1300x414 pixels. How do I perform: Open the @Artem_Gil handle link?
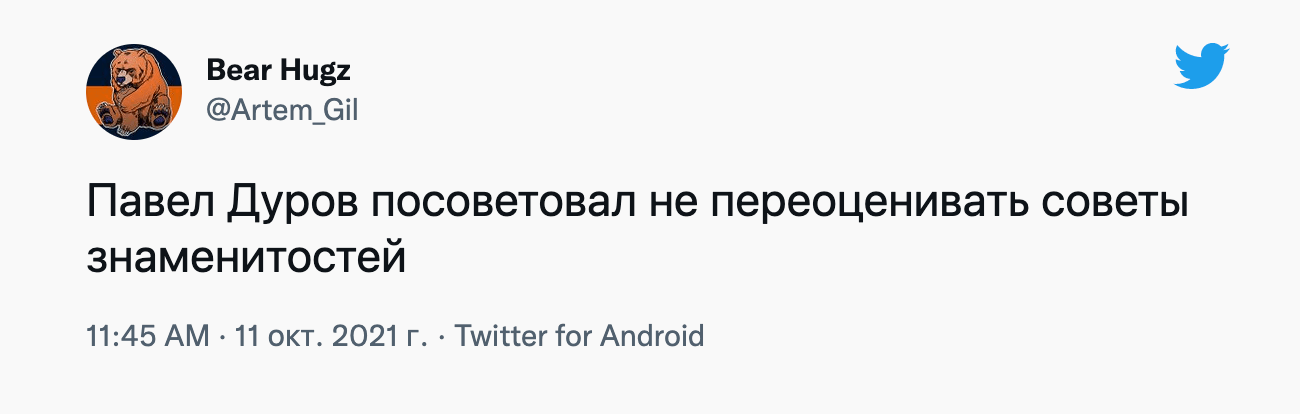281,111
